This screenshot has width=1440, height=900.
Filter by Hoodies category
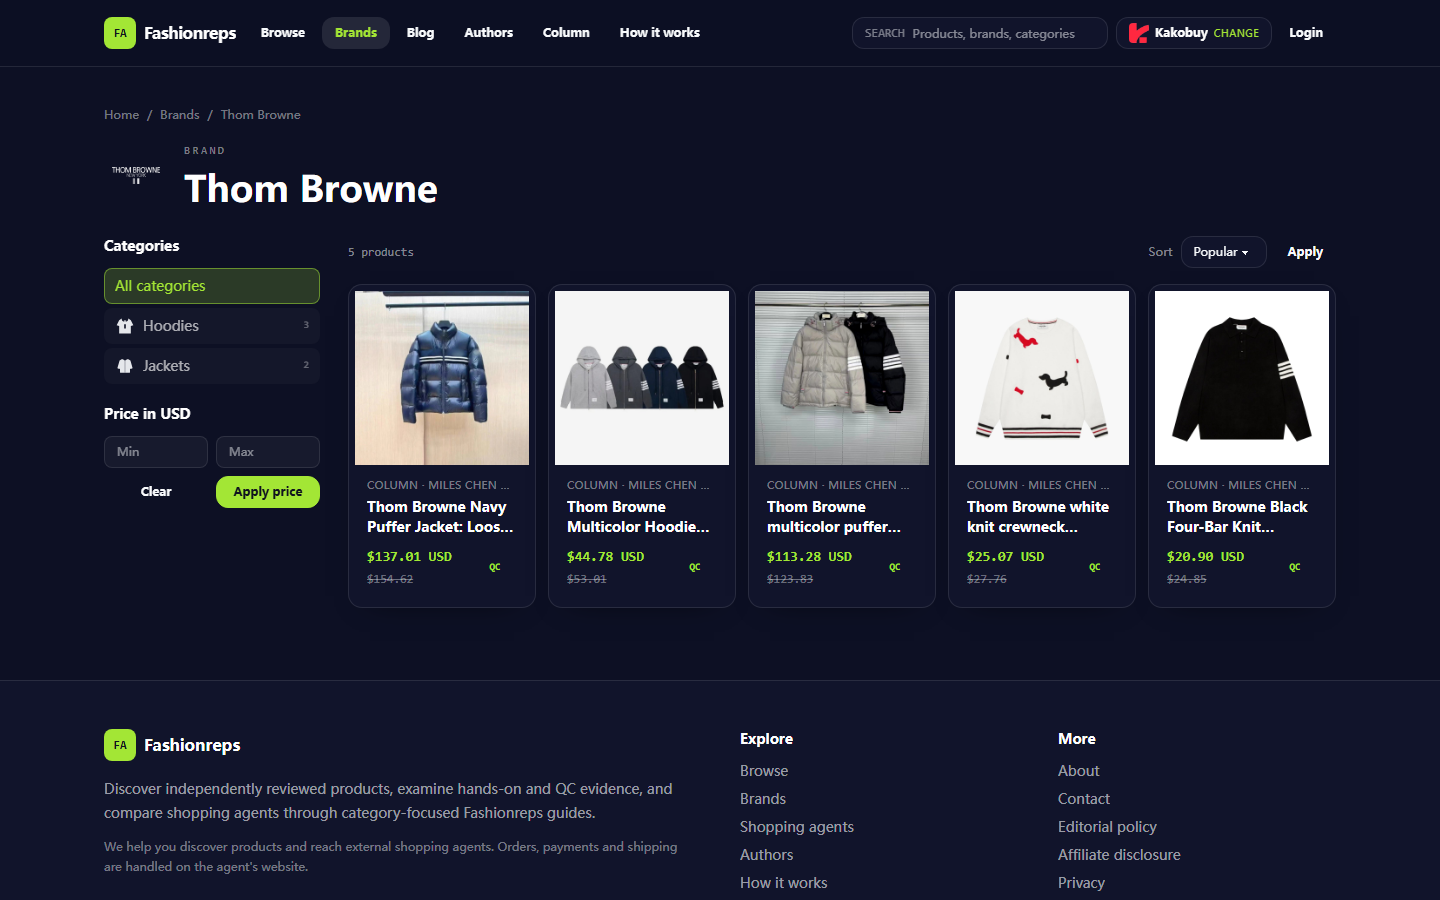tap(212, 326)
